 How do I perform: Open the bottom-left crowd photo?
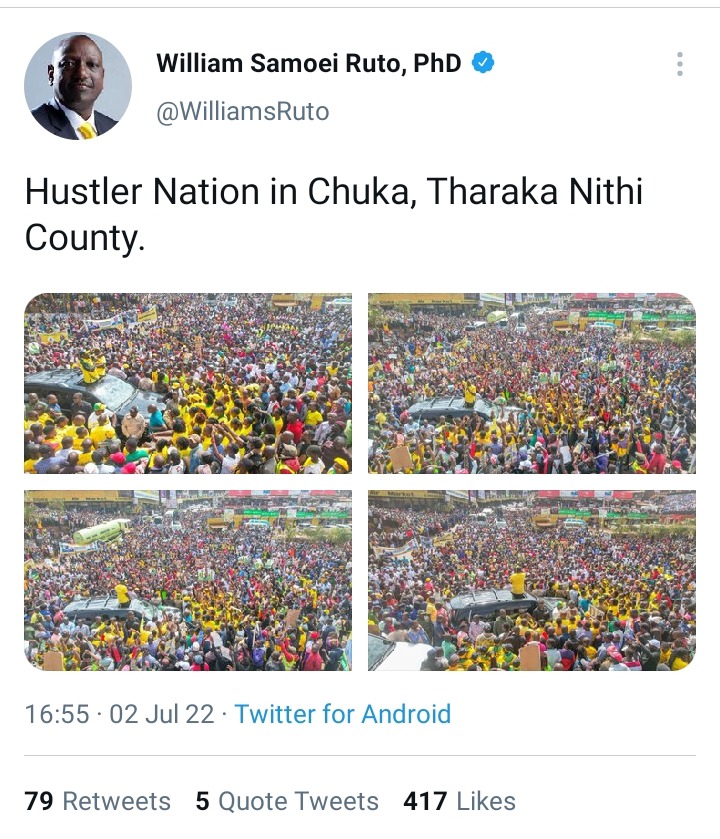188,580
